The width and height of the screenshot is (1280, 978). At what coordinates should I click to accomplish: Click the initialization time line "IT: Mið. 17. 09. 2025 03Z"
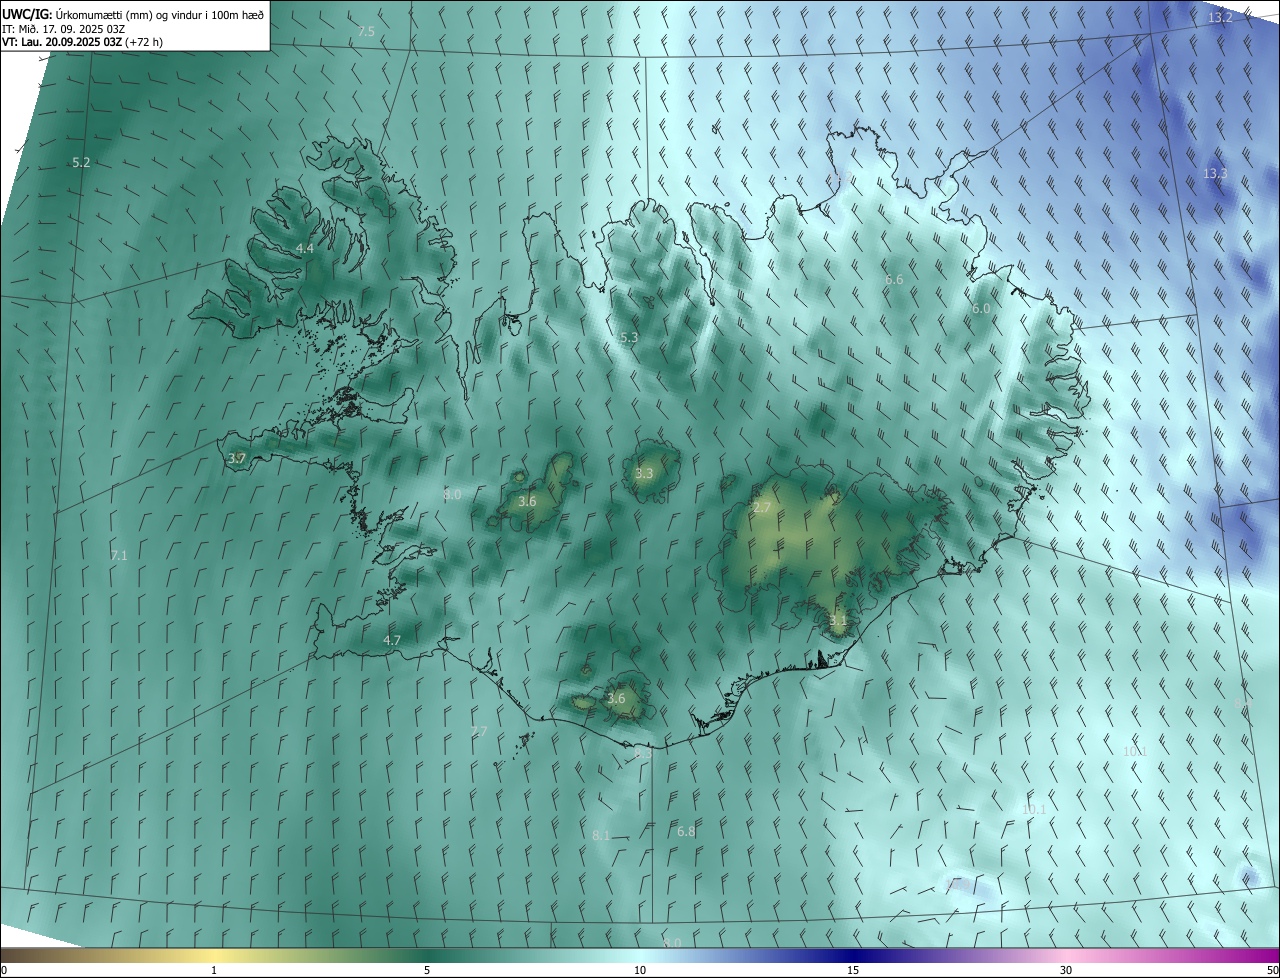[64, 29]
